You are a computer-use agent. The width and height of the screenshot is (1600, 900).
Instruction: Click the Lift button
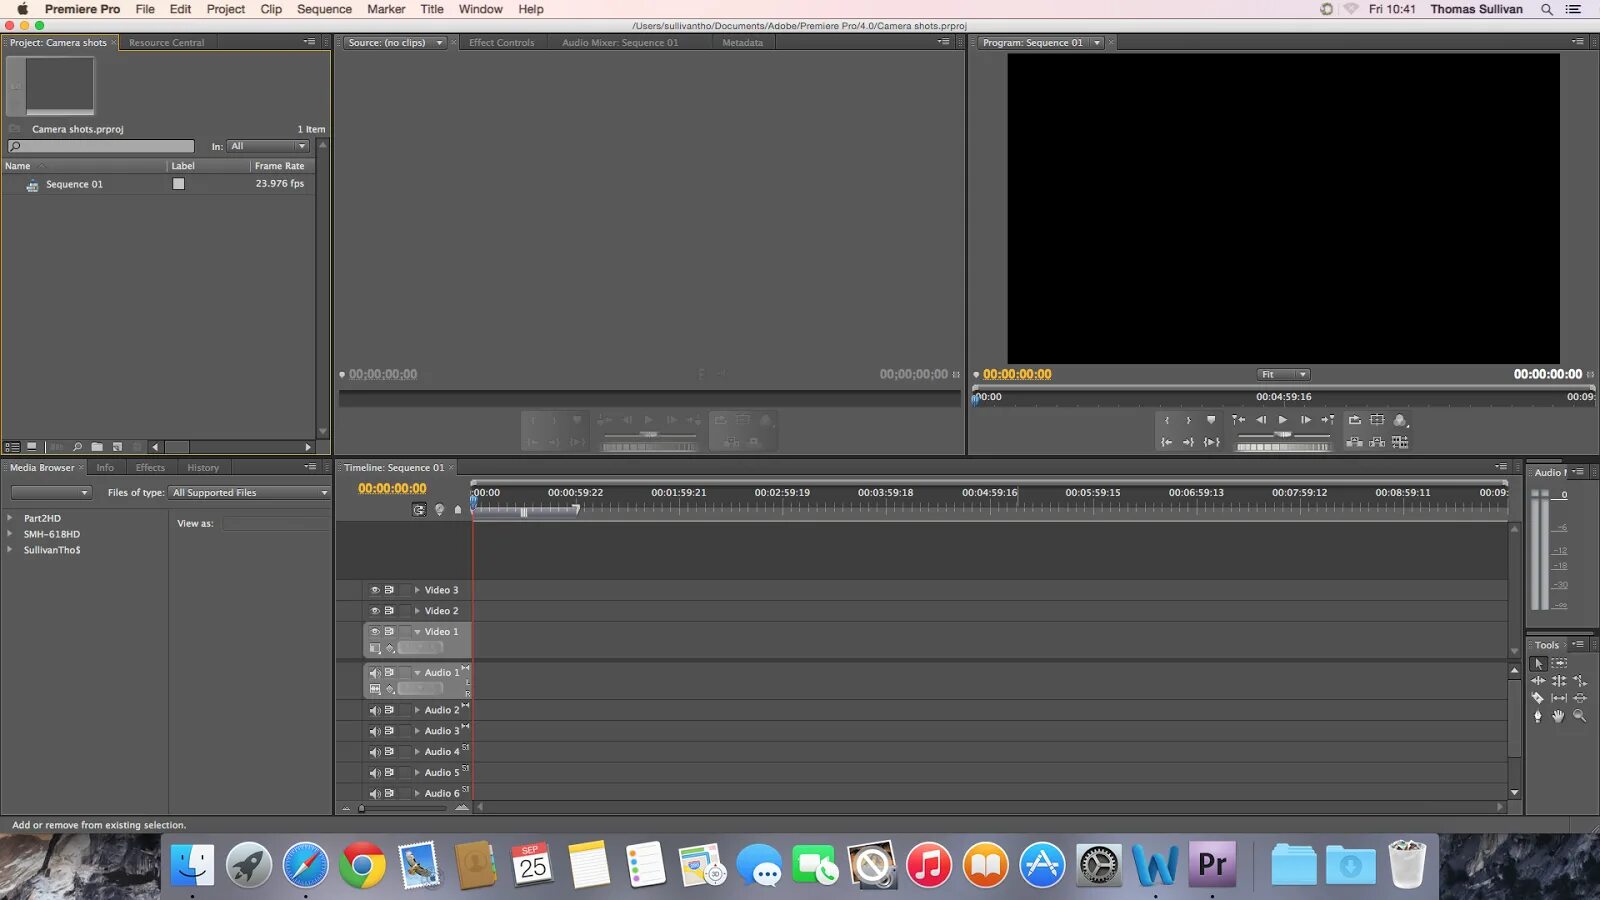[1355, 442]
